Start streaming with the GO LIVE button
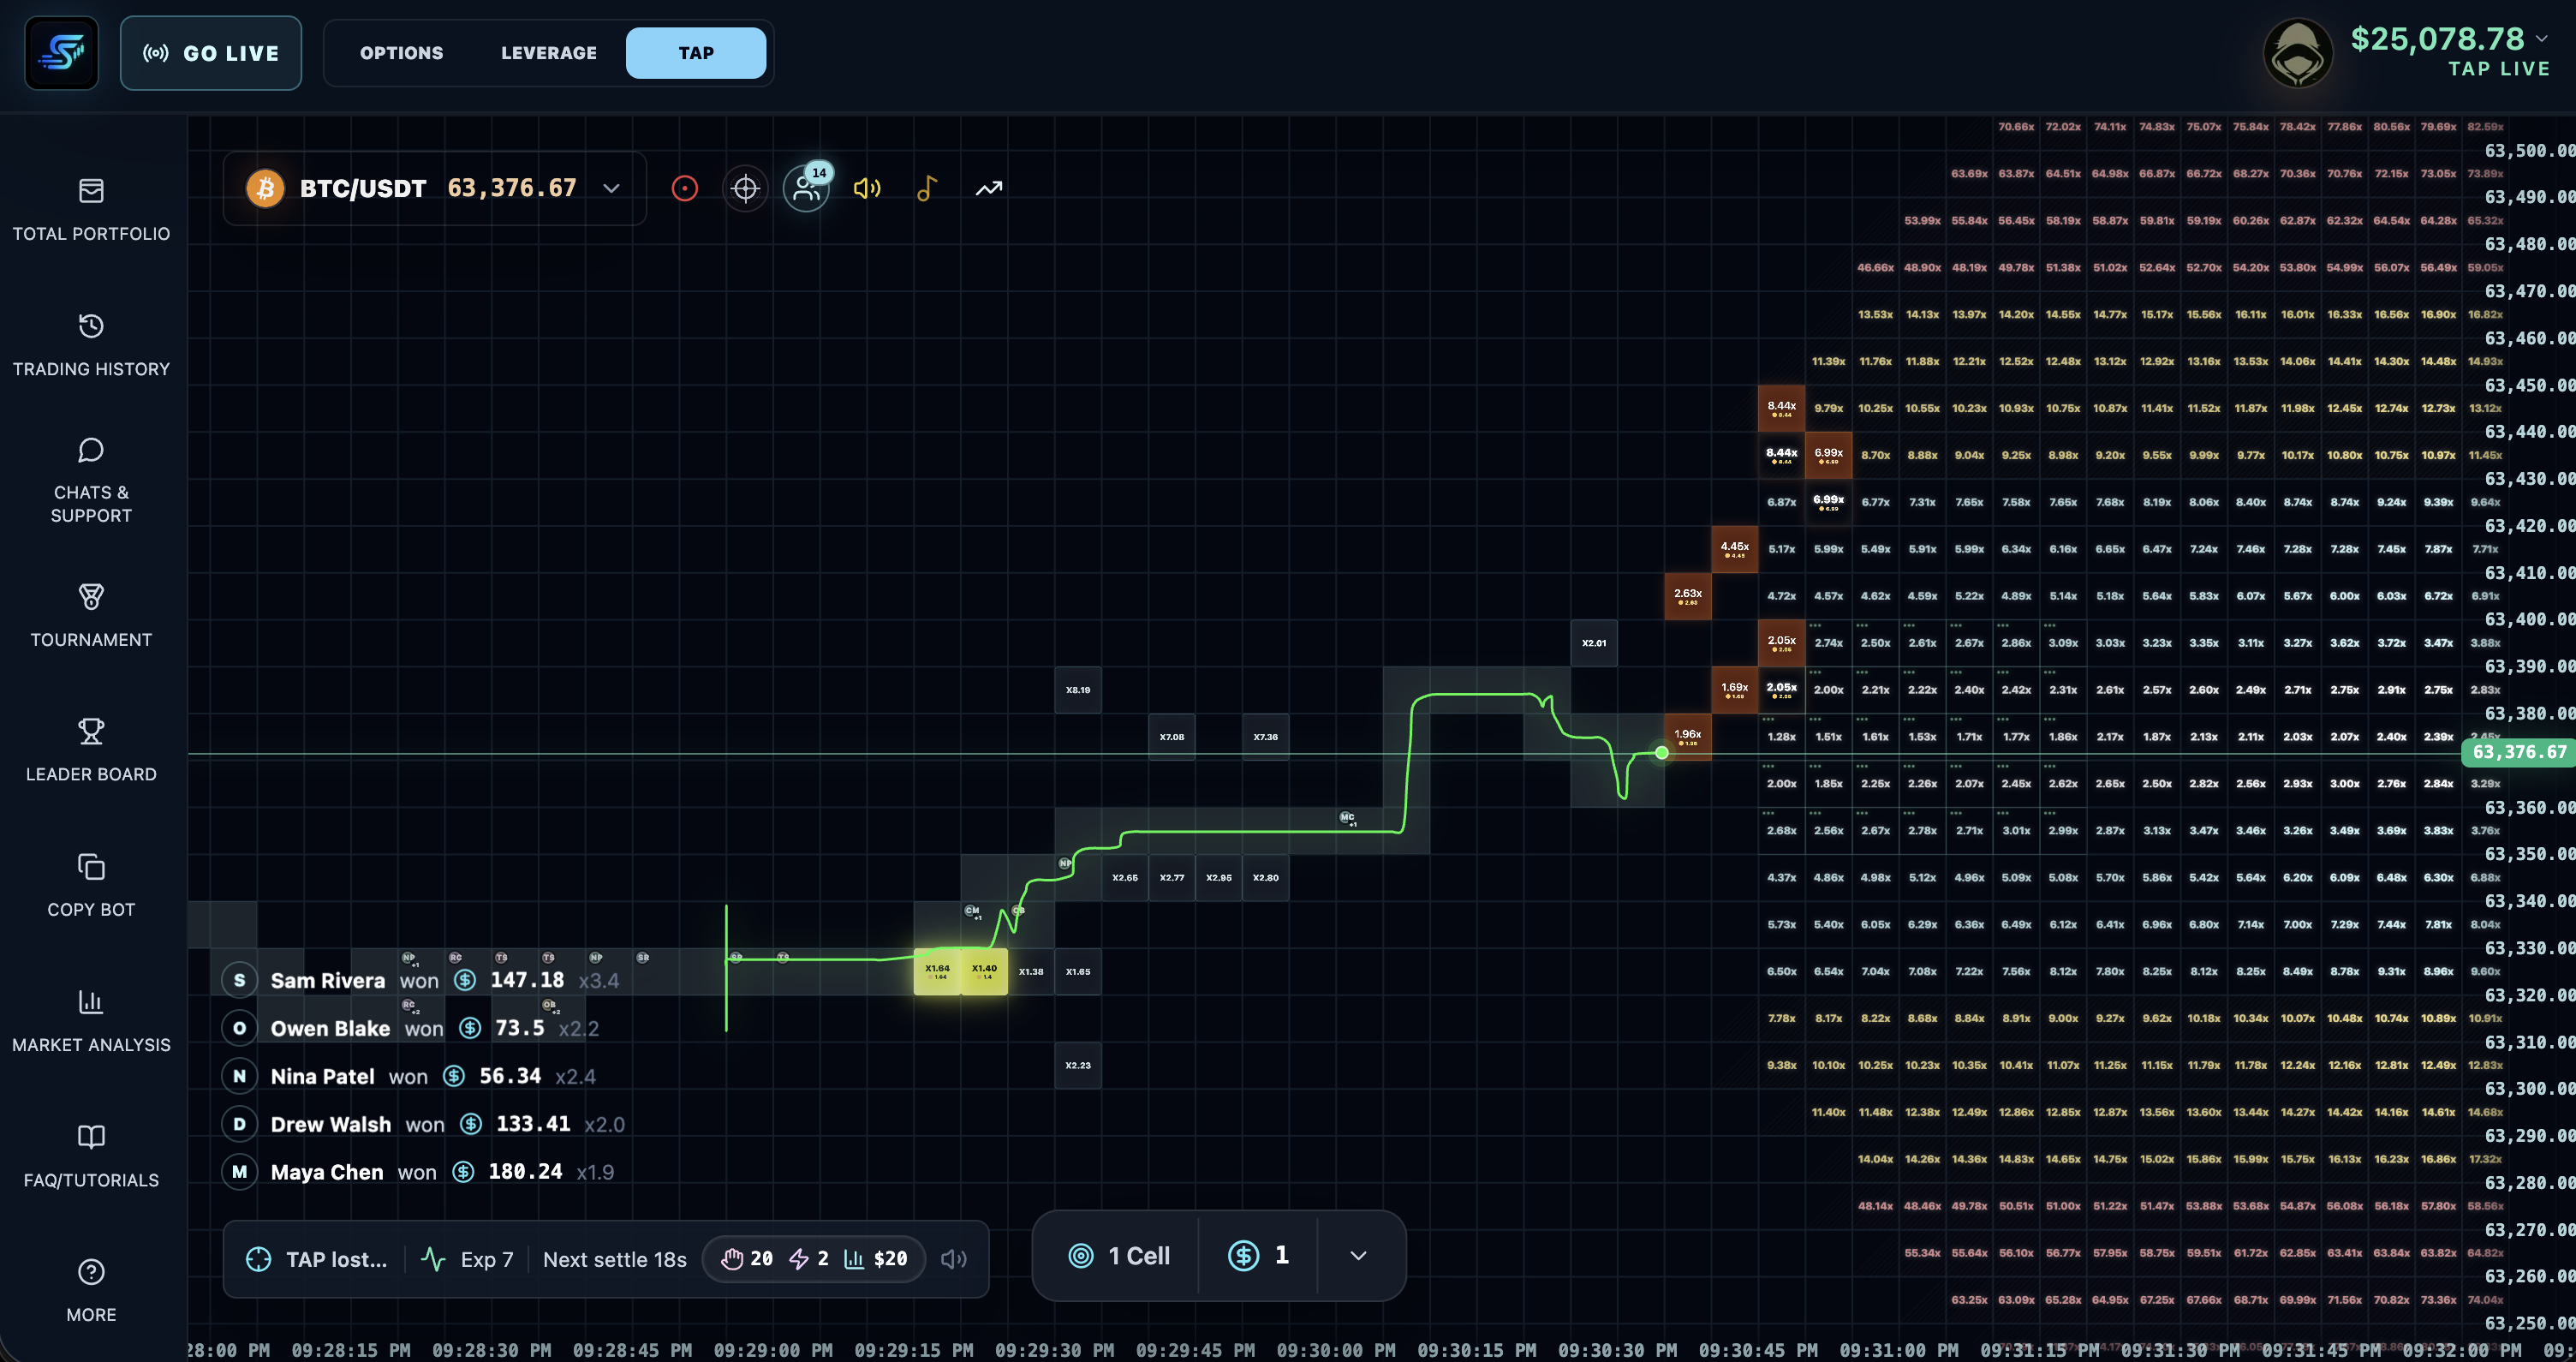2576x1362 pixels. pos(211,53)
